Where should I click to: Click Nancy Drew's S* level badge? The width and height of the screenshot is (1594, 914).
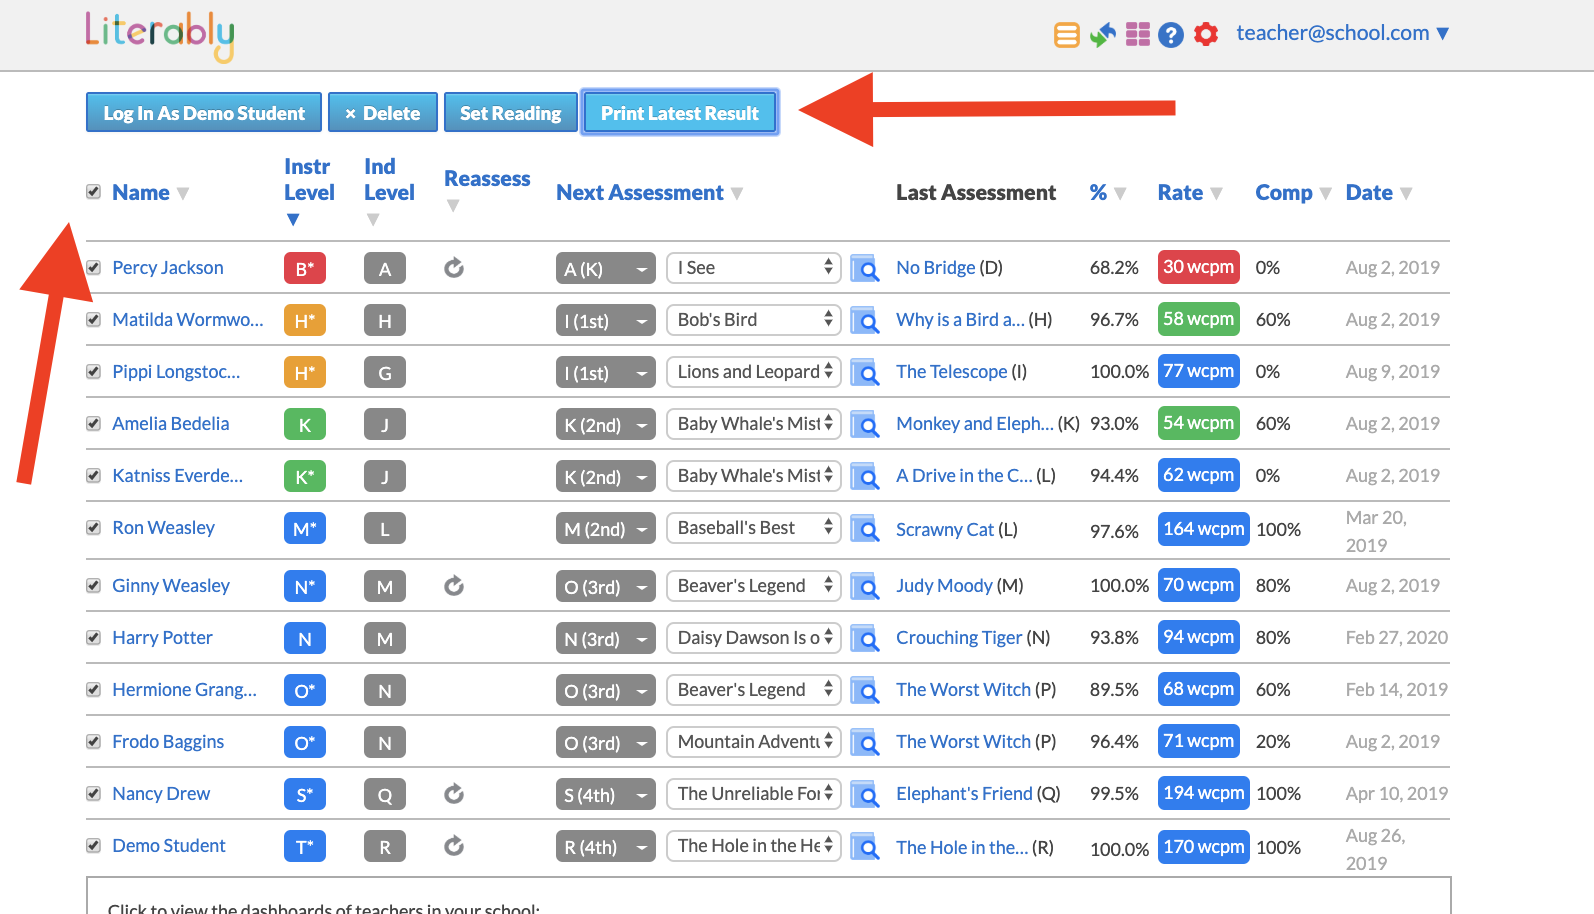coord(305,794)
